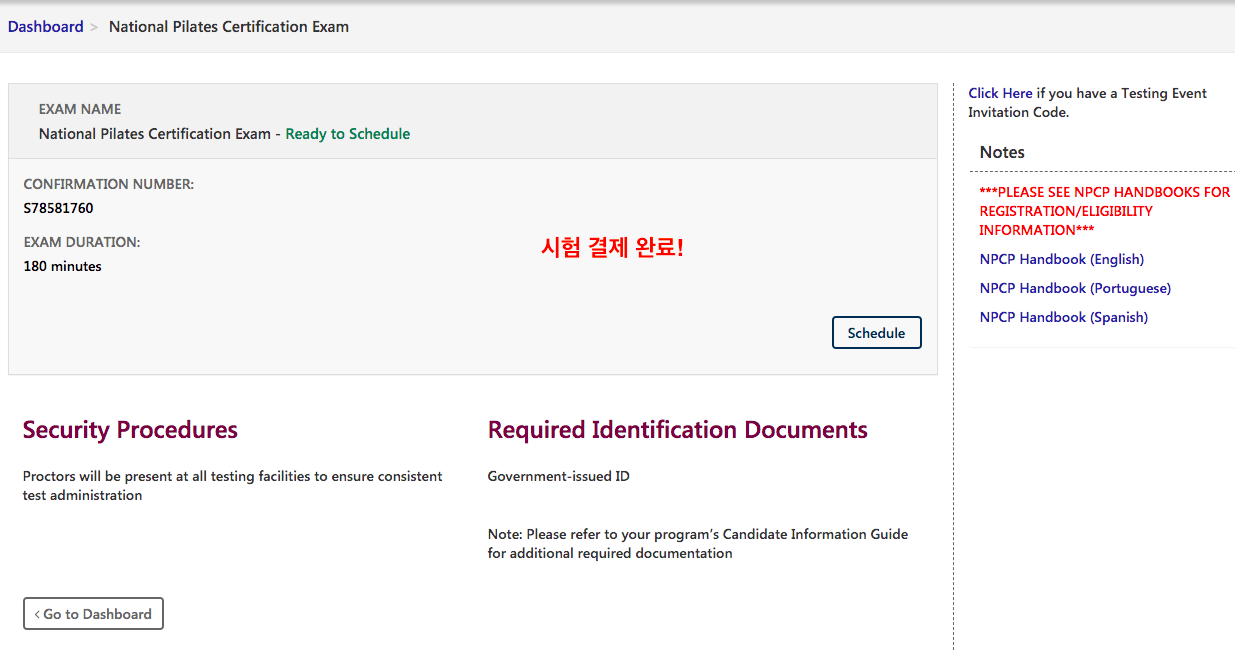
Task: Click the 180 minutes duration value
Action: pos(62,266)
